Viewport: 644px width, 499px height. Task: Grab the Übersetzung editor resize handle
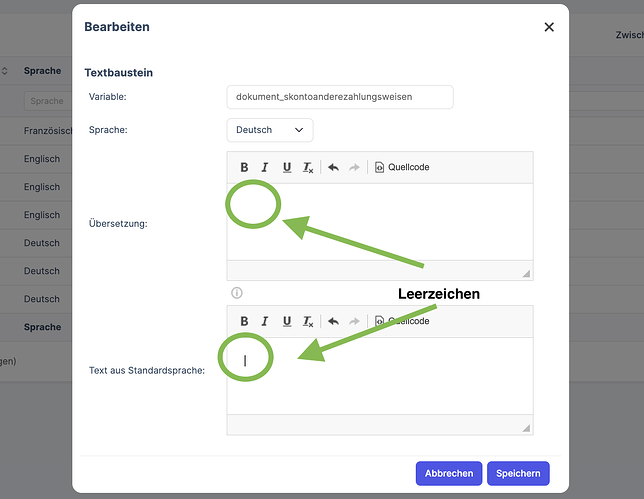tap(526, 274)
